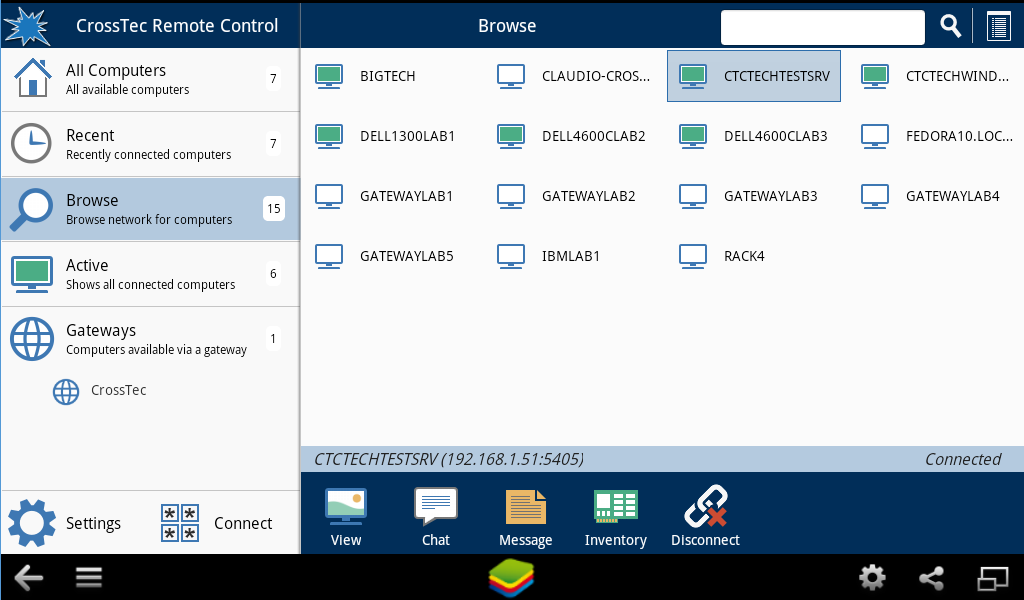Toggle full screen window icon
The image size is (1024, 600).
point(993,578)
